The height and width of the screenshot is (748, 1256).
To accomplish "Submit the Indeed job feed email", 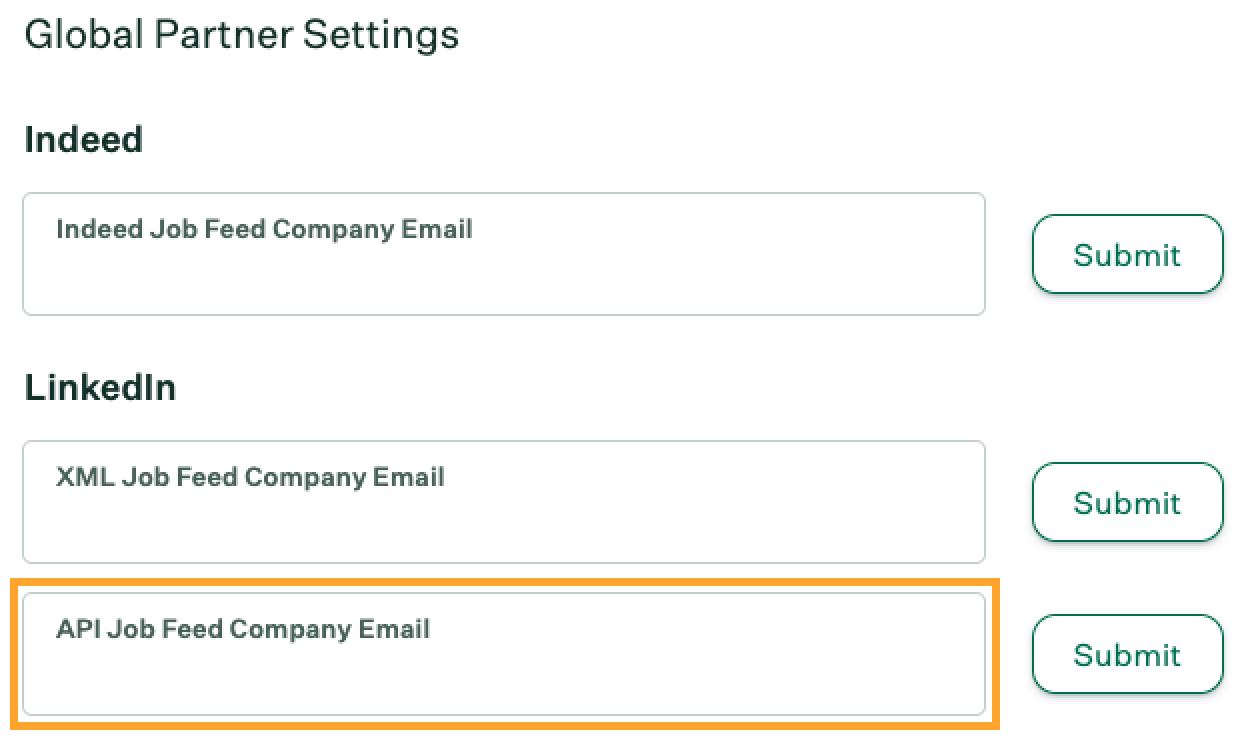I will (x=1127, y=255).
